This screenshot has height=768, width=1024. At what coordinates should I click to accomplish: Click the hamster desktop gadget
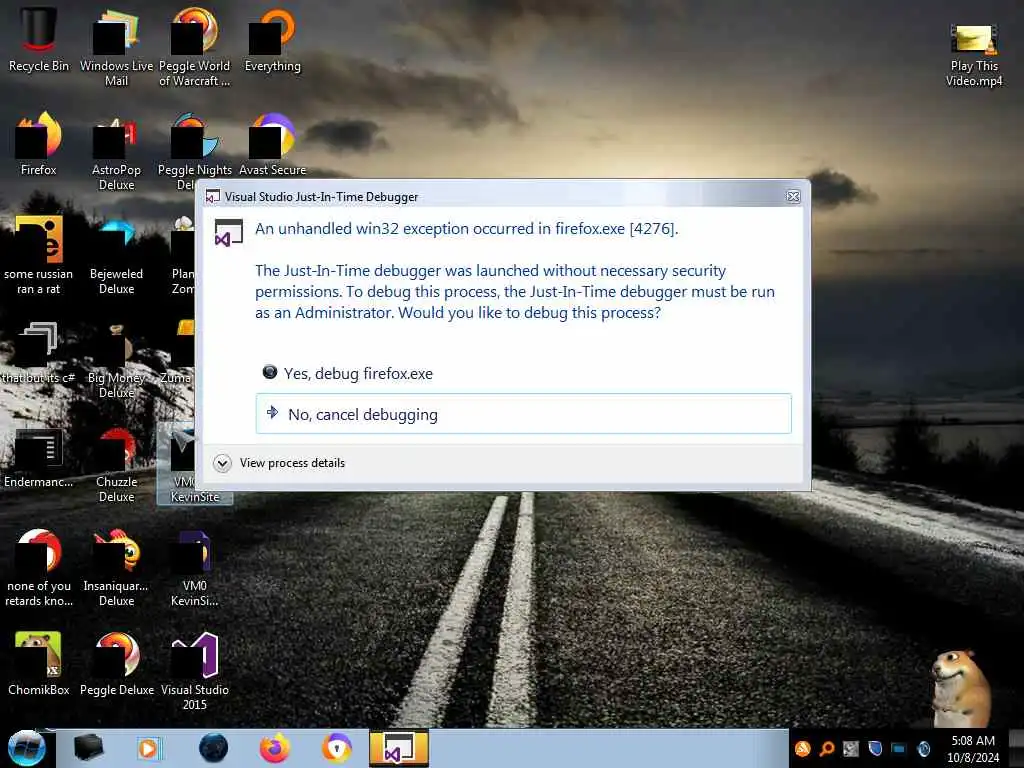pos(961,688)
